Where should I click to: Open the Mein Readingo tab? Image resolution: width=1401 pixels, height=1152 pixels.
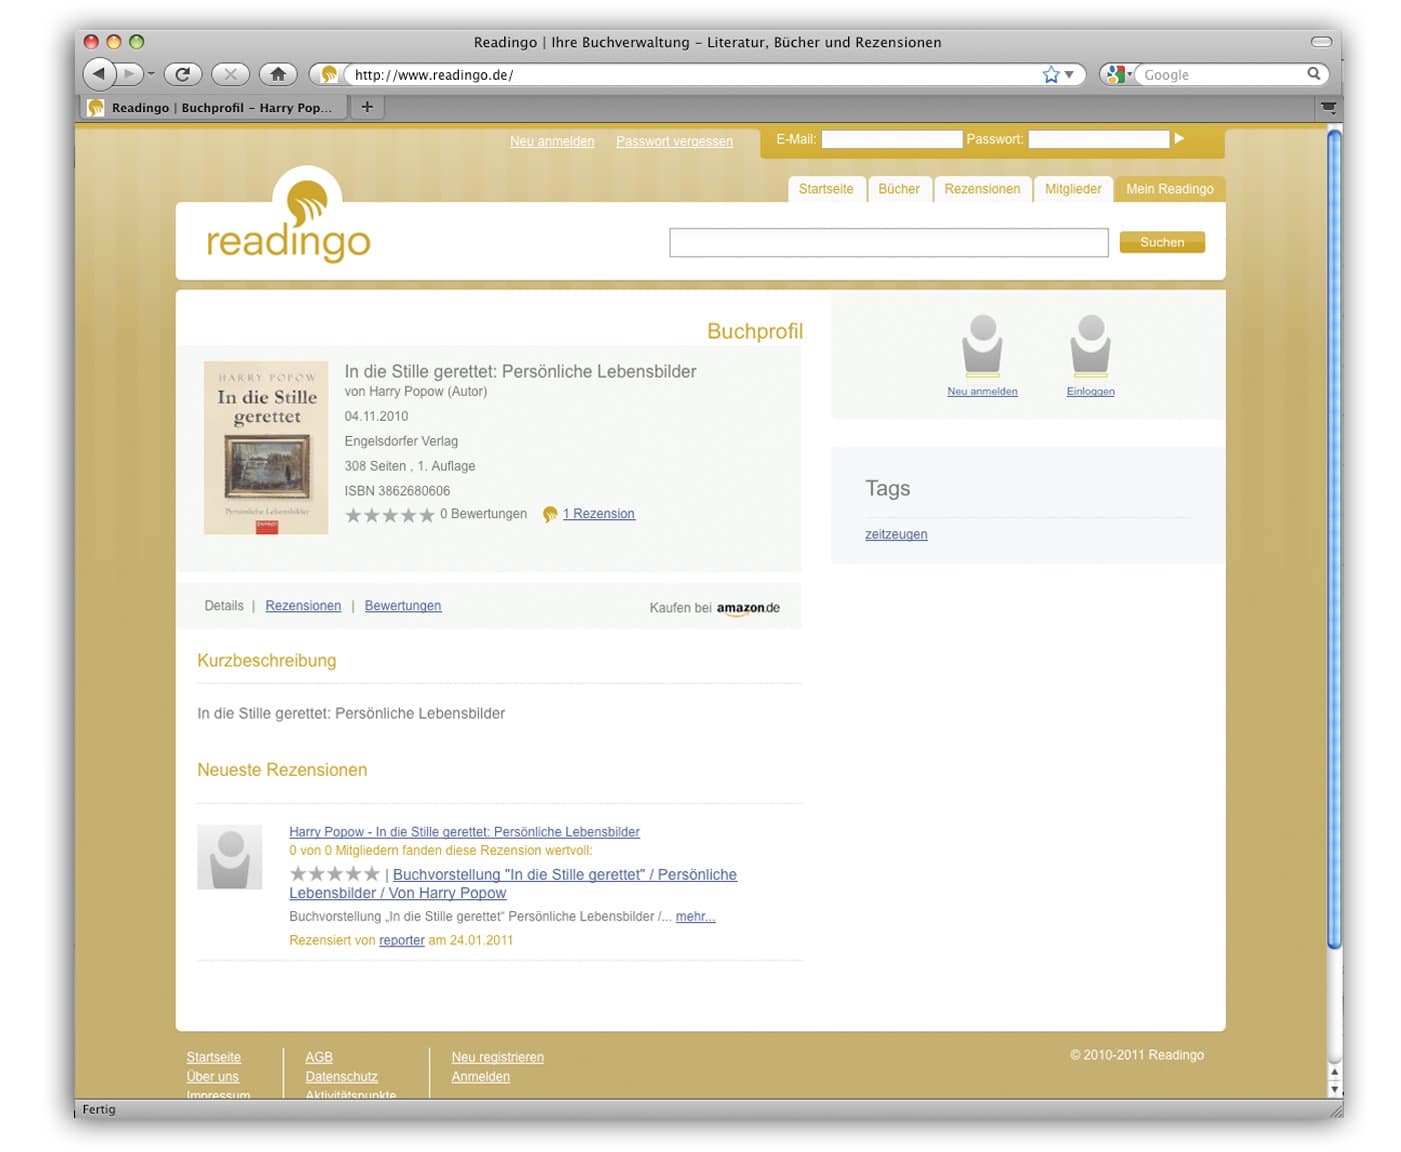click(1169, 189)
